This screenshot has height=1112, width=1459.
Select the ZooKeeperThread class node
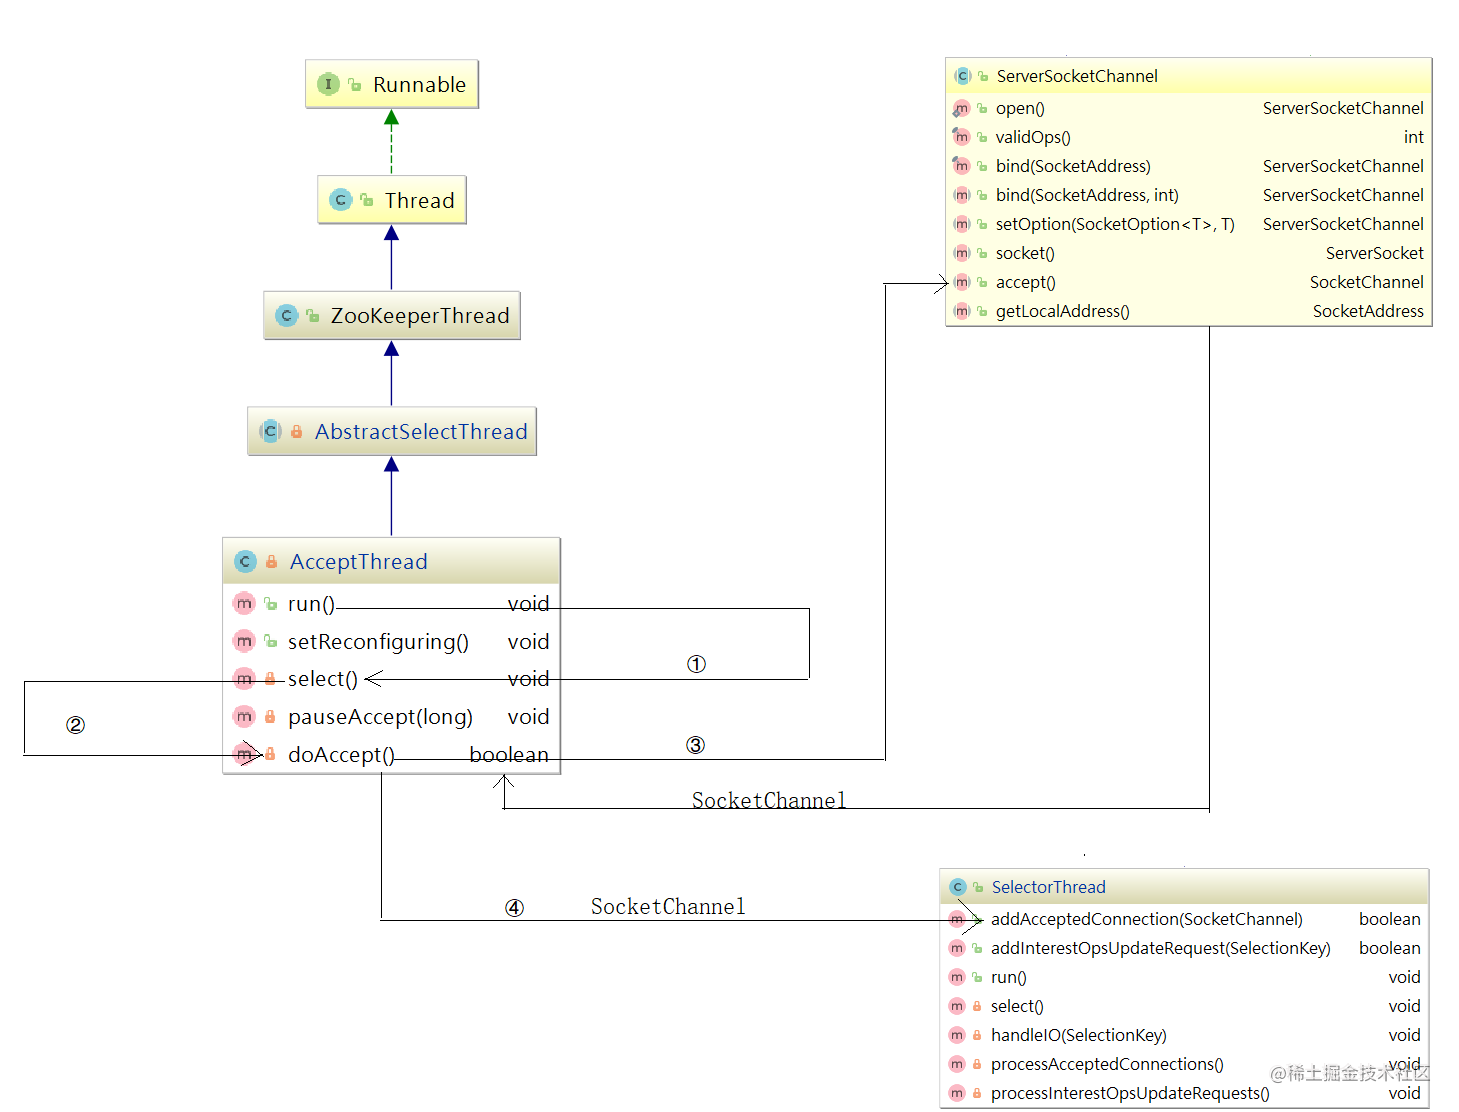pyautogui.click(x=392, y=315)
